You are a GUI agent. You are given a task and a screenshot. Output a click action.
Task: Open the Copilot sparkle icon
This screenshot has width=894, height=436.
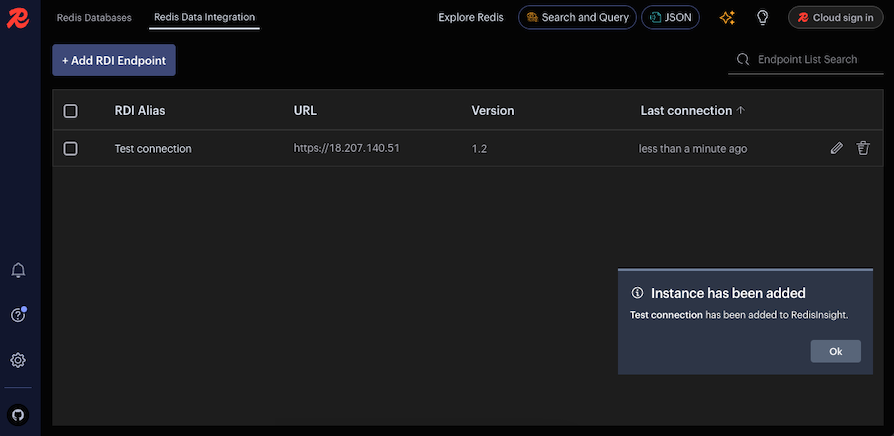tap(727, 18)
